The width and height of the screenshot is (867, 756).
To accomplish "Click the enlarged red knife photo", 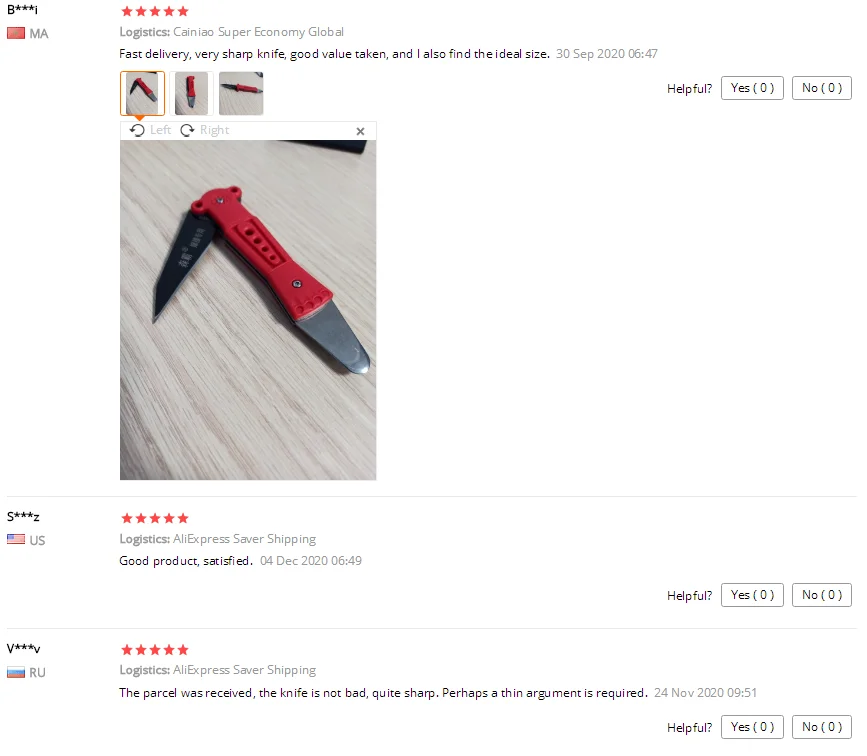I will point(248,310).
